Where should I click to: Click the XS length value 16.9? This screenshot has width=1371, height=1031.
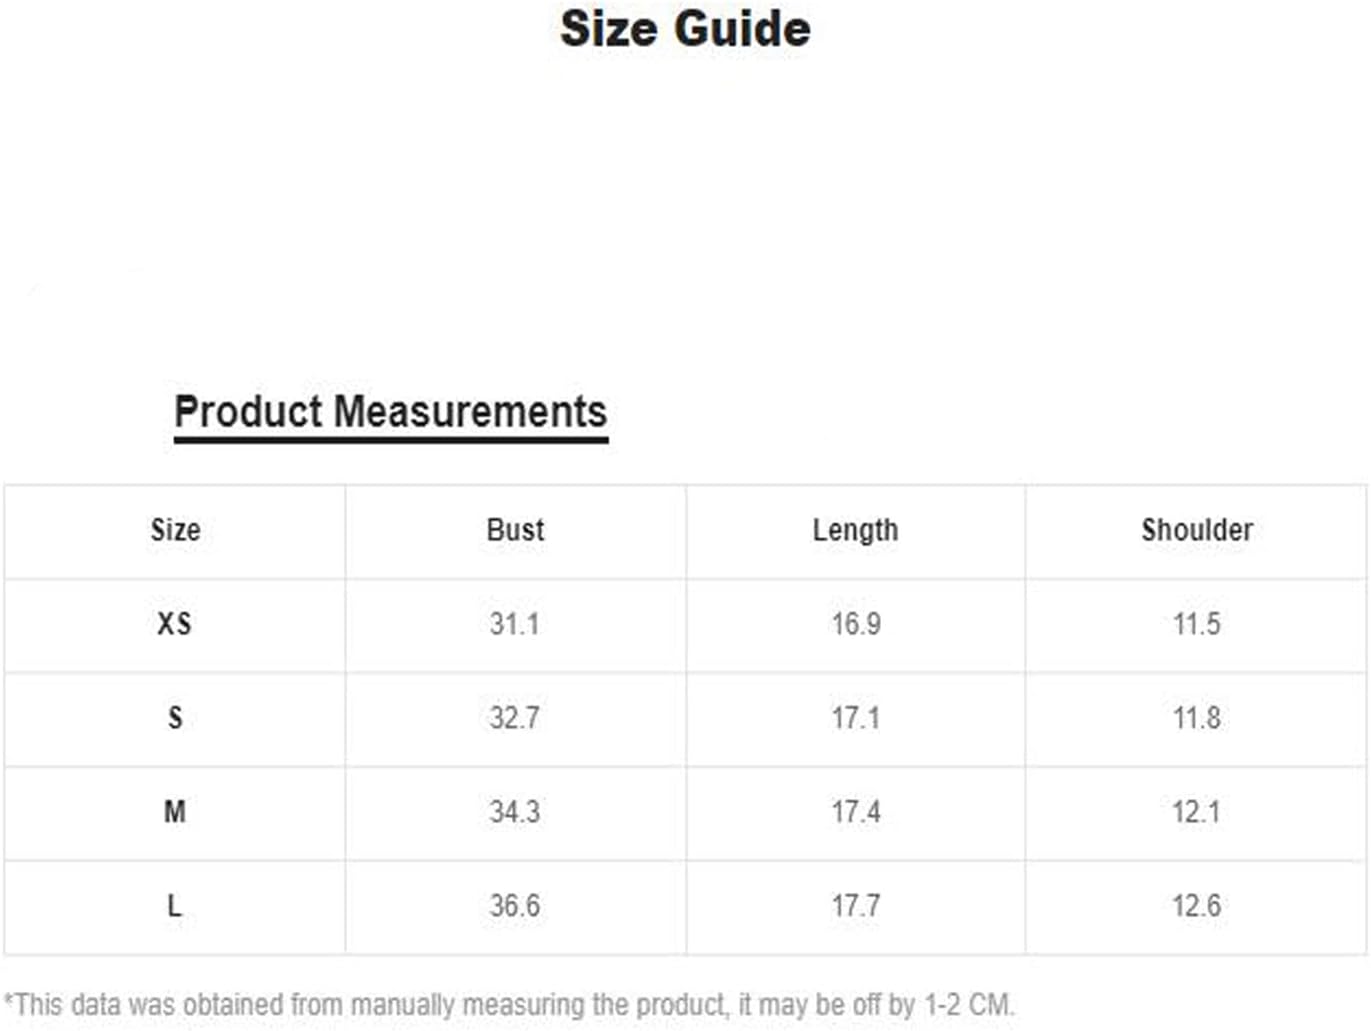coord(856,624)
